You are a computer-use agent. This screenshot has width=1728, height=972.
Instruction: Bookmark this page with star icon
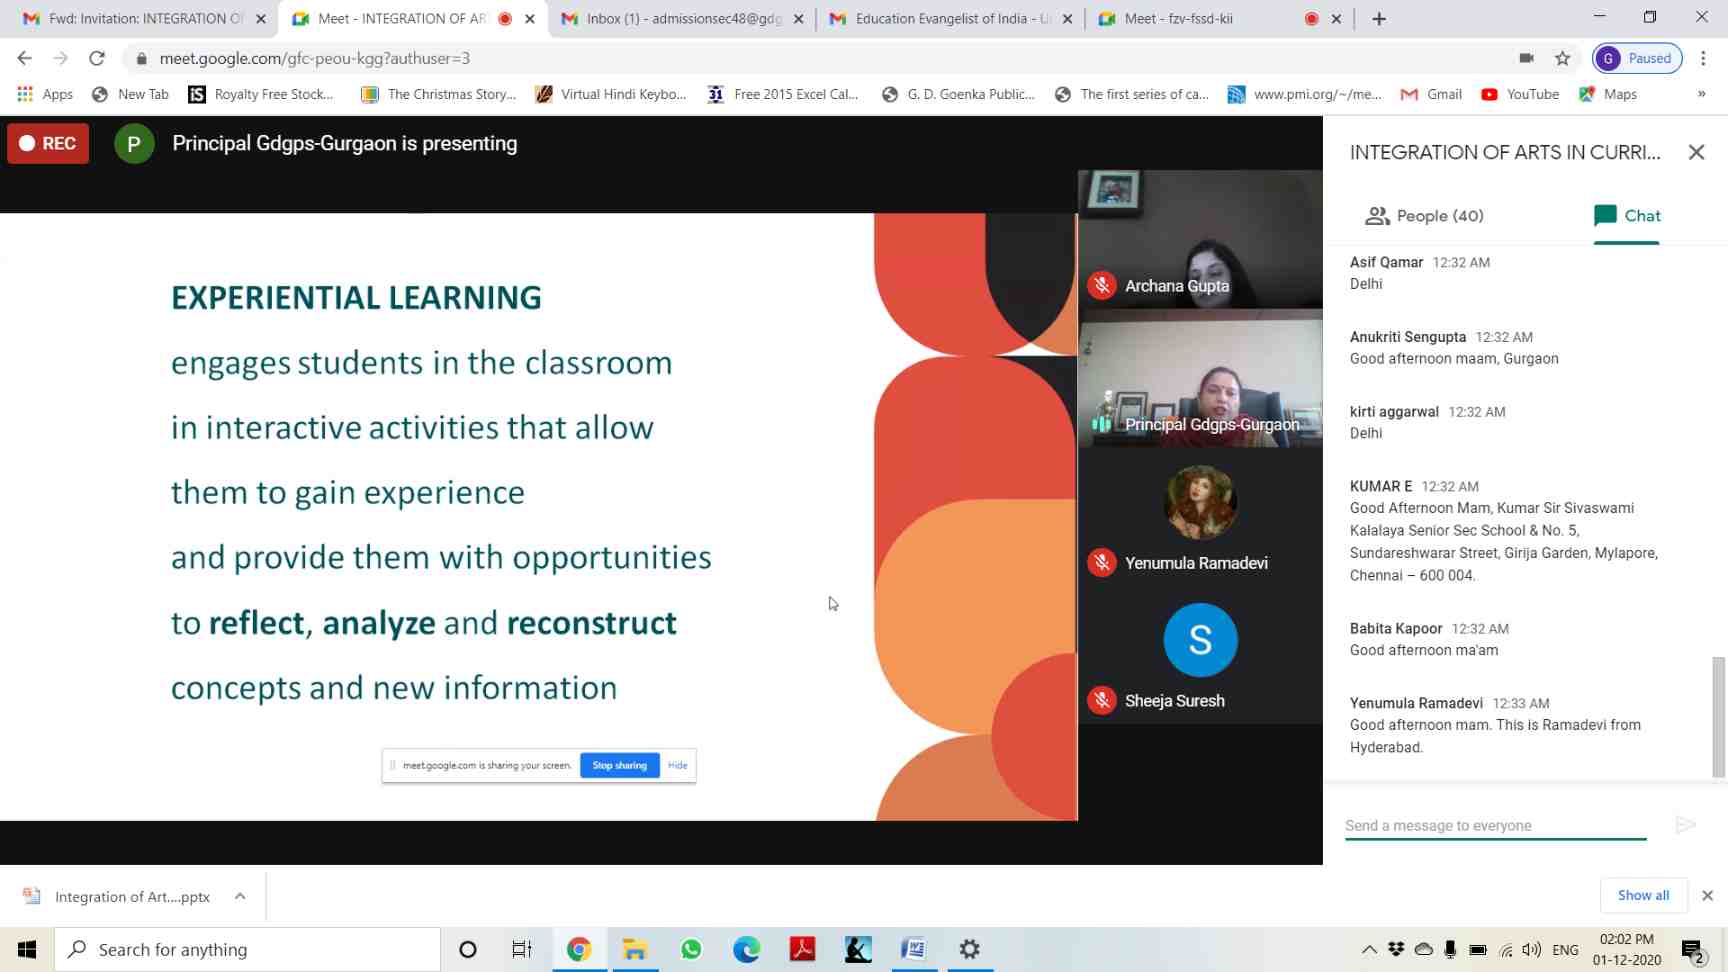[1563, 58]
